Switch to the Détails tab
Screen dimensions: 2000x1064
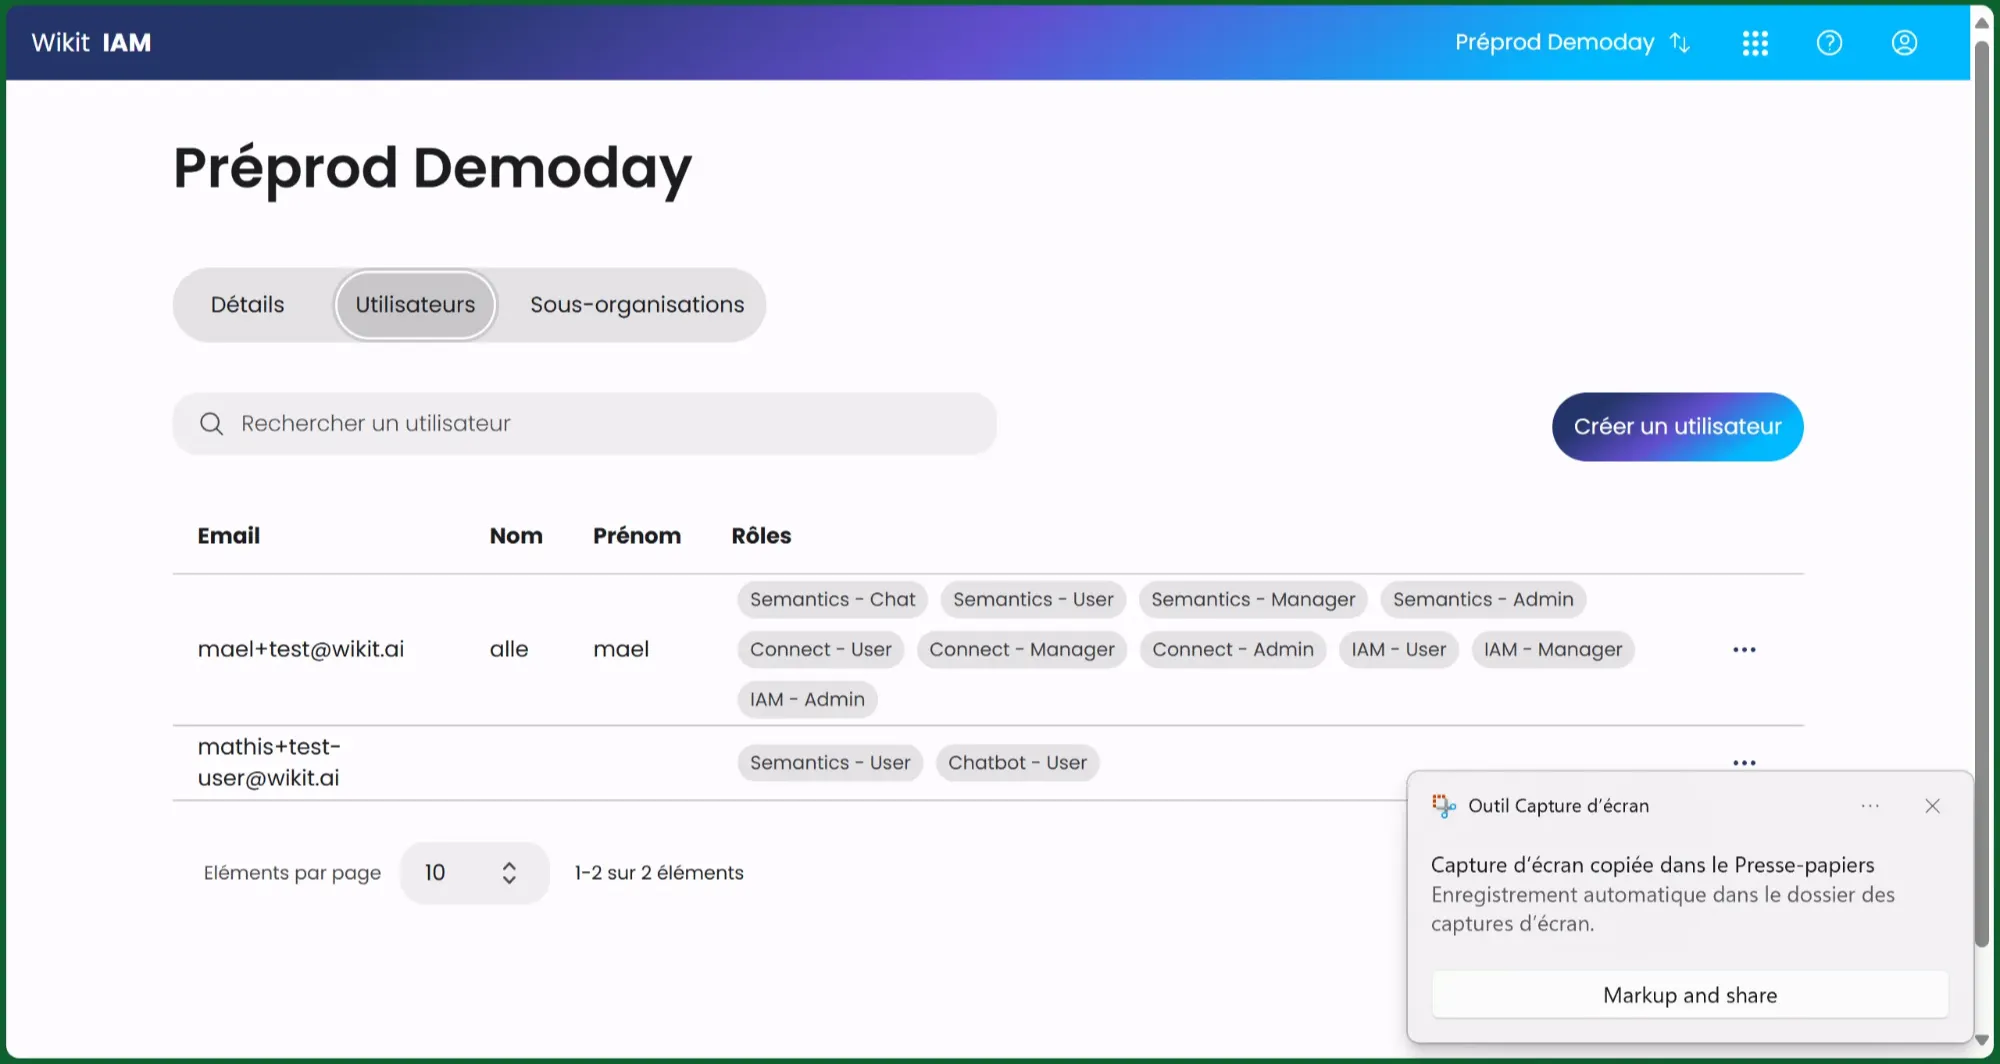click(247, 305)
